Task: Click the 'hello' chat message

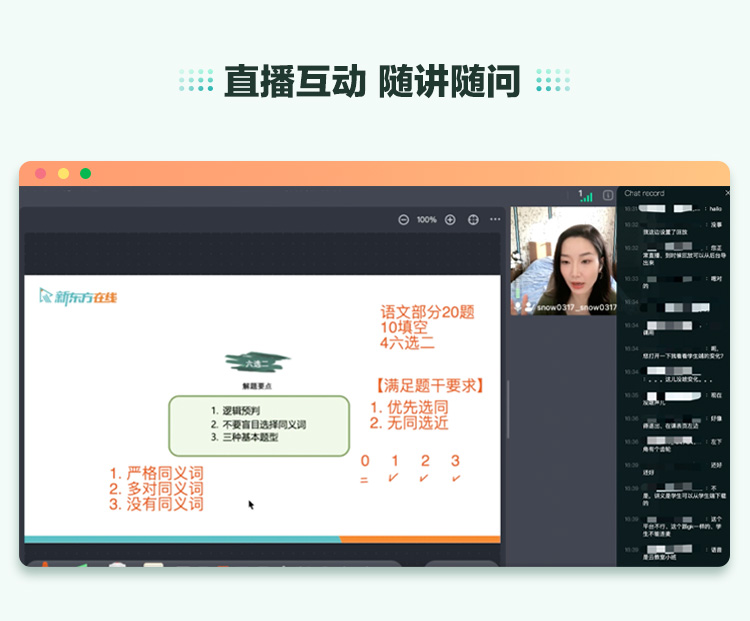Action: [714, 209]
